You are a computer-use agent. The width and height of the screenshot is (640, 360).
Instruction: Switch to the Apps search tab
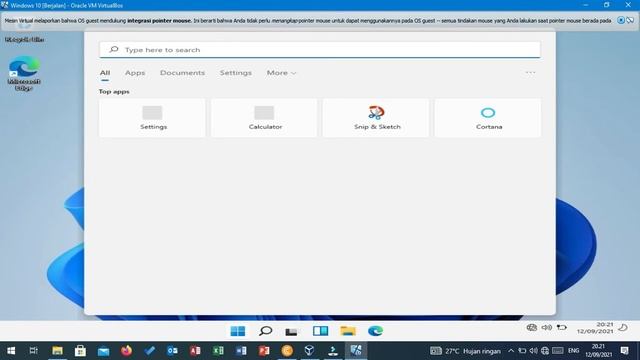point(135,73)
